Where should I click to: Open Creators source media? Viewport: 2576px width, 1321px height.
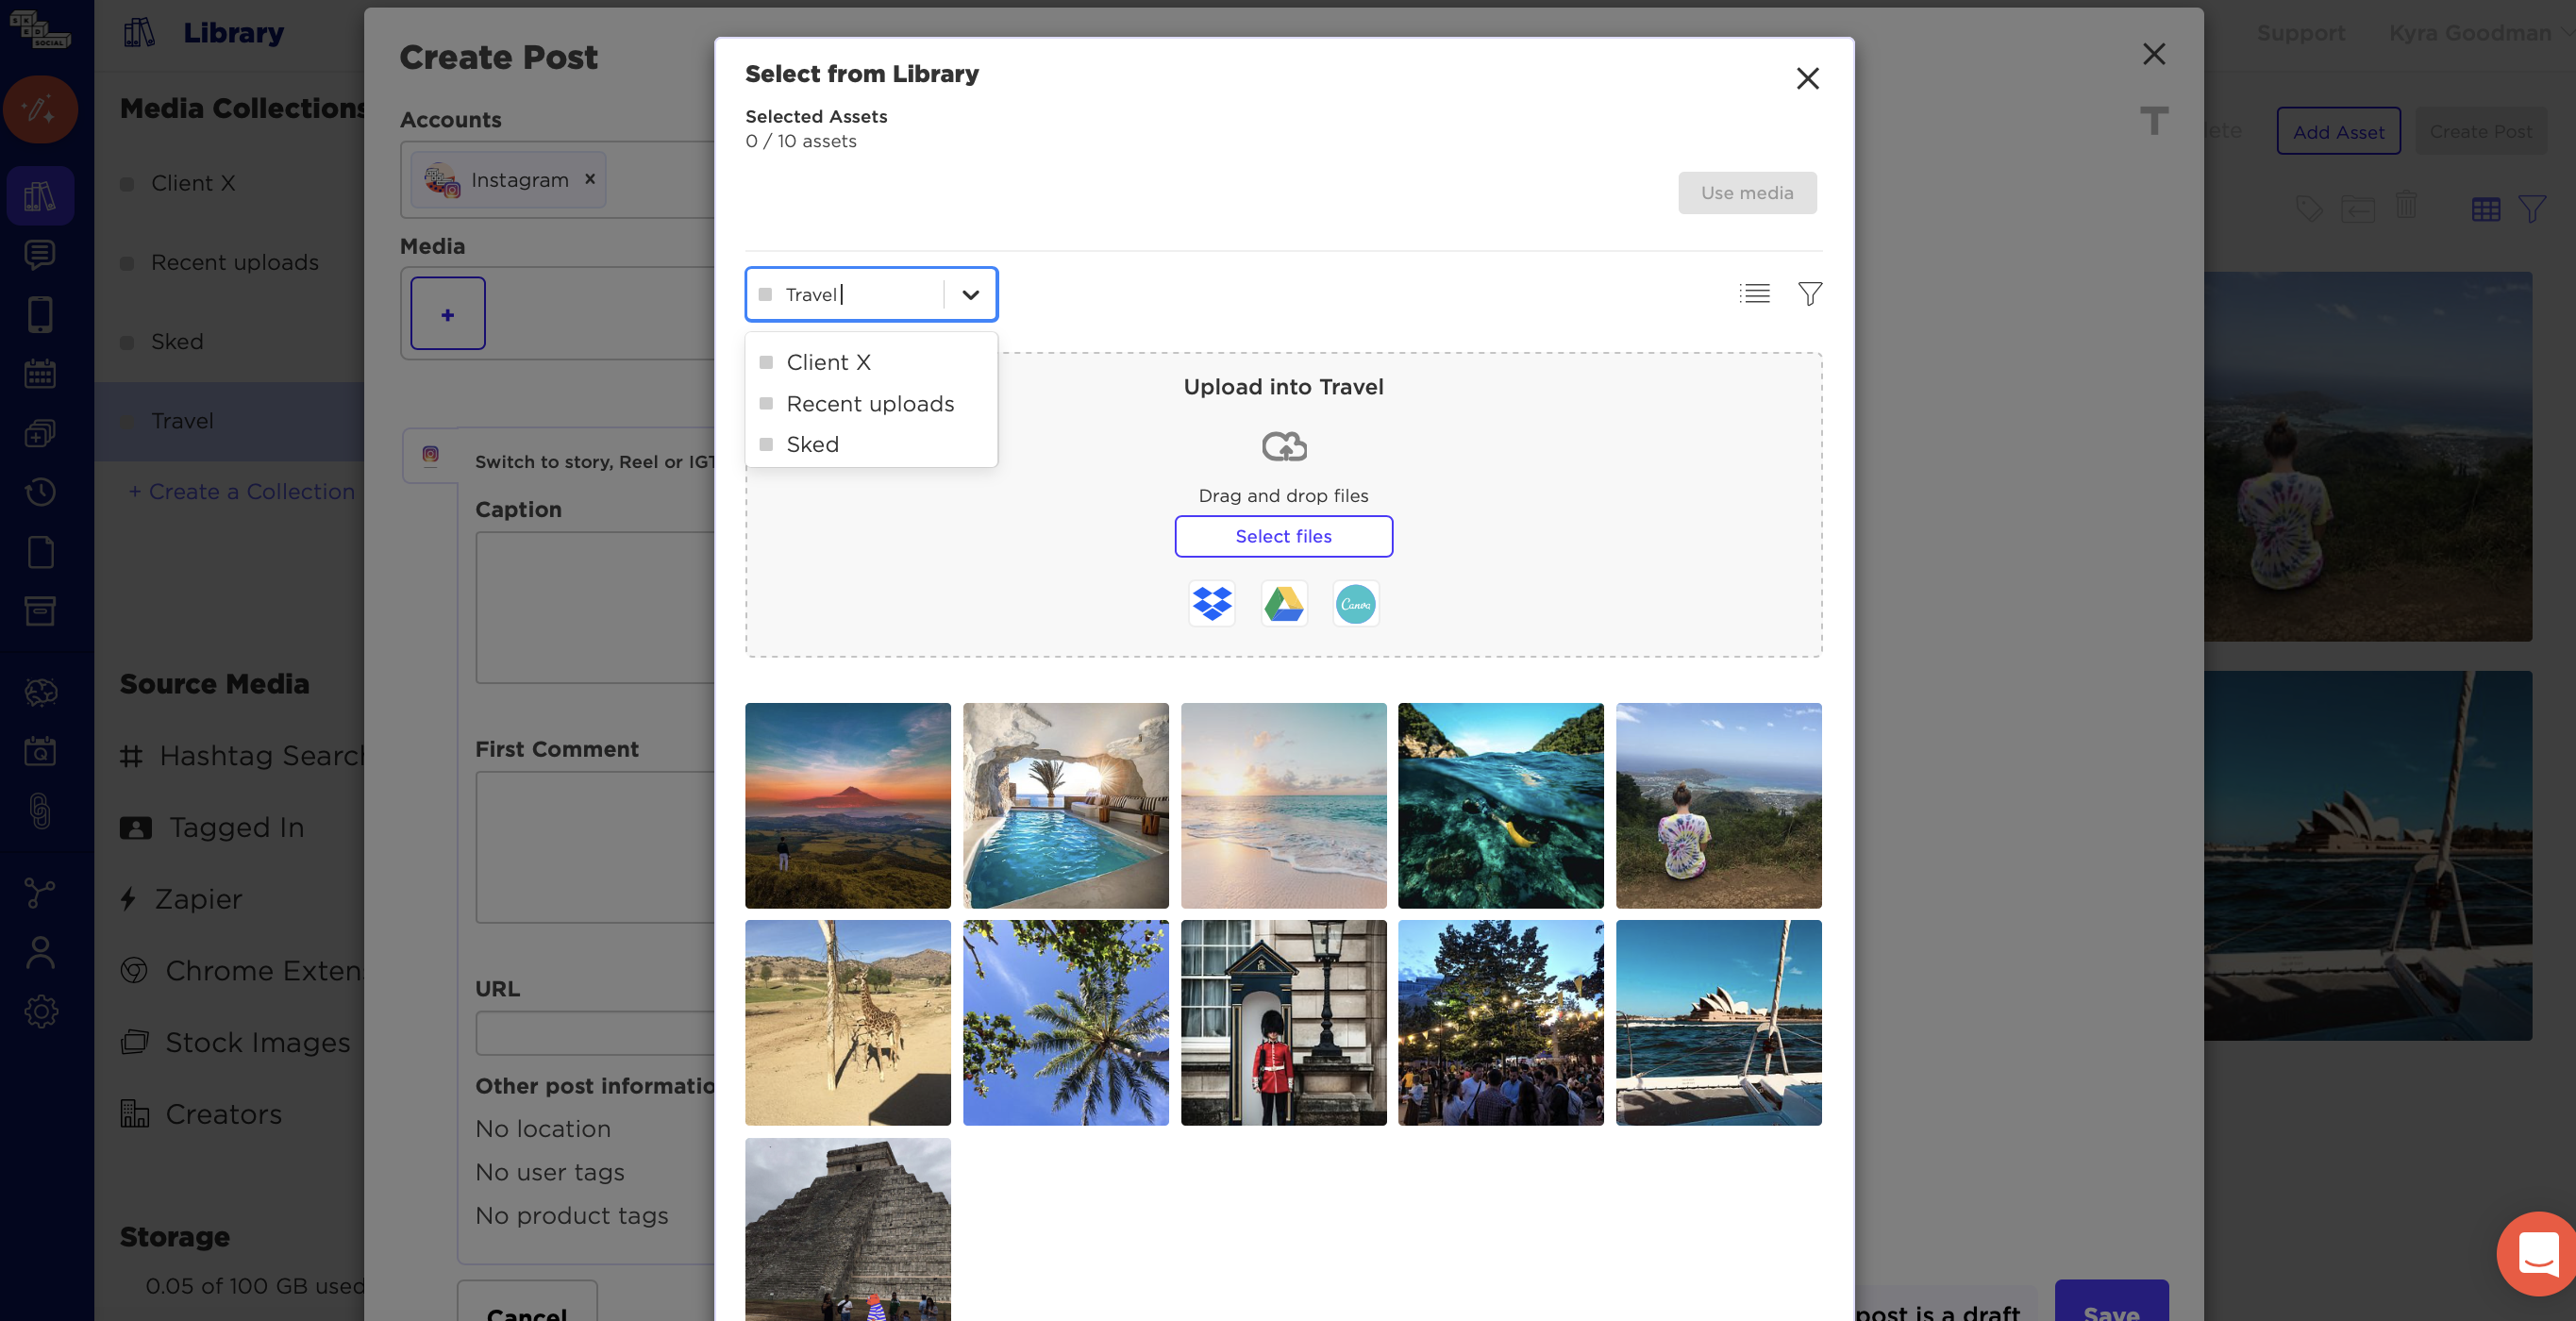pos(201,1114)
